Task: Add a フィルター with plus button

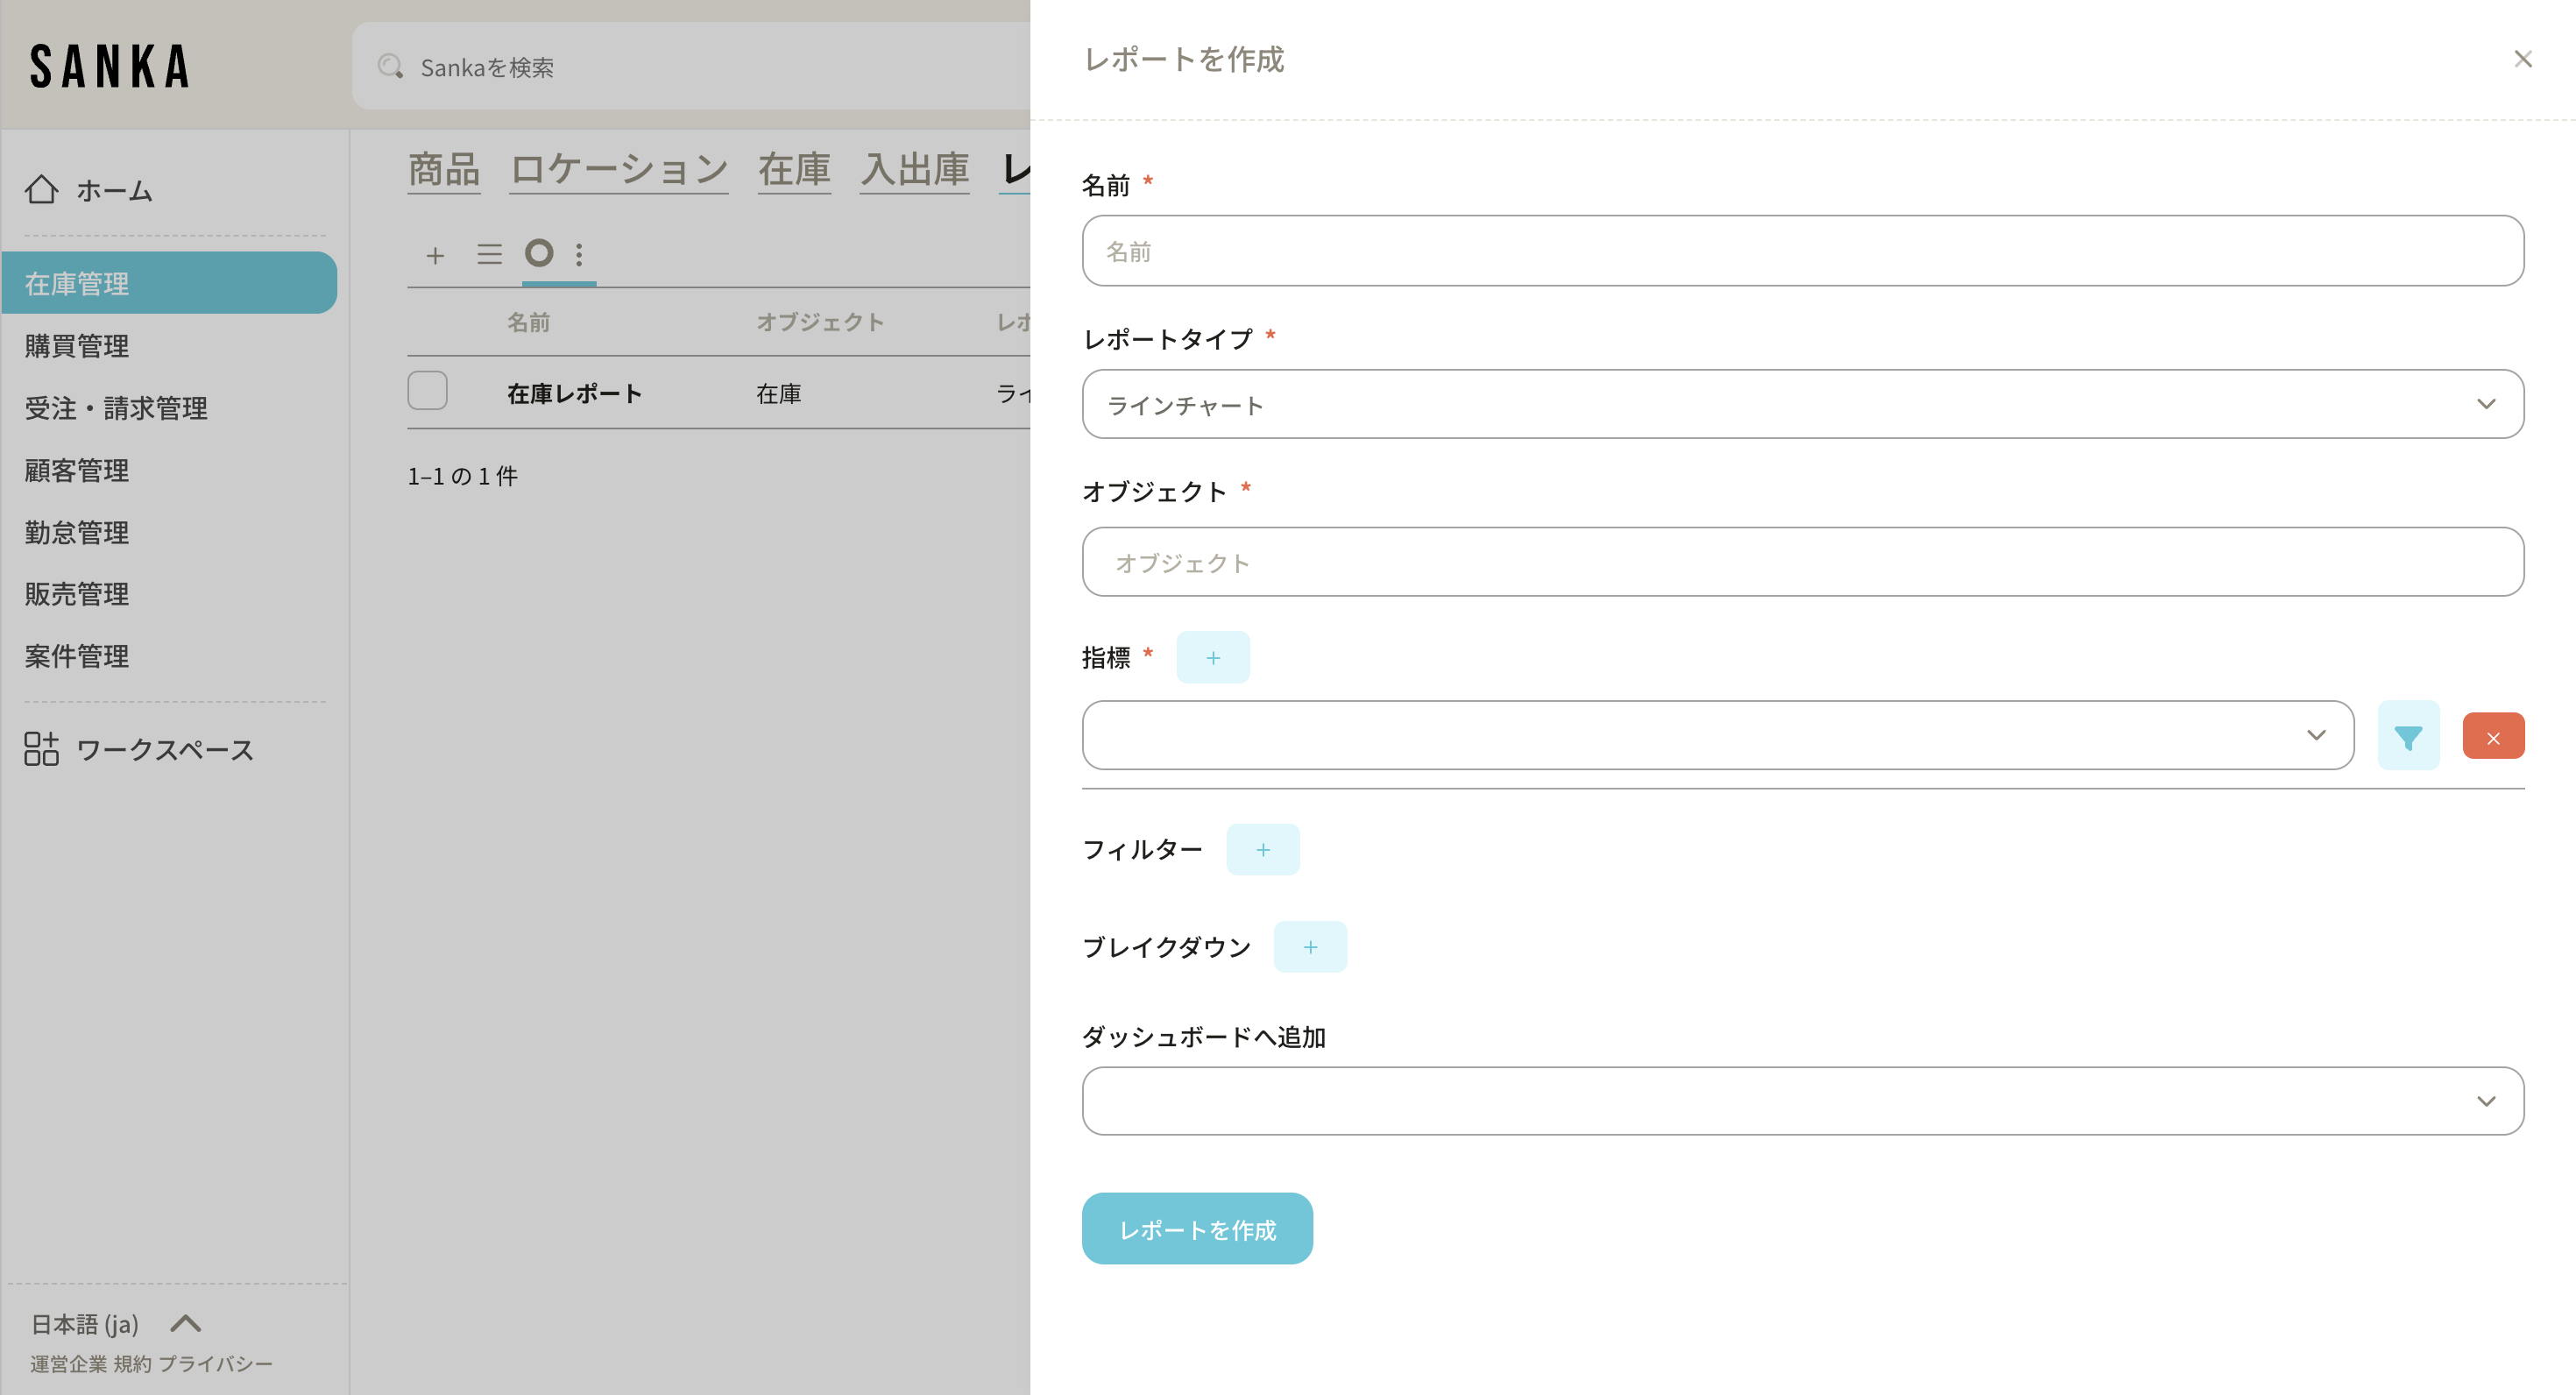Action: click(x=1262, y=849)
